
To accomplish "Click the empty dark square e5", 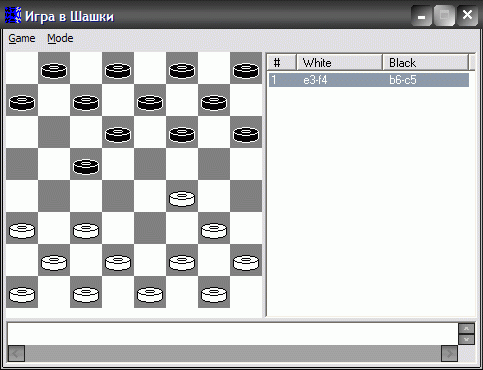I will [x=150, y=164].
